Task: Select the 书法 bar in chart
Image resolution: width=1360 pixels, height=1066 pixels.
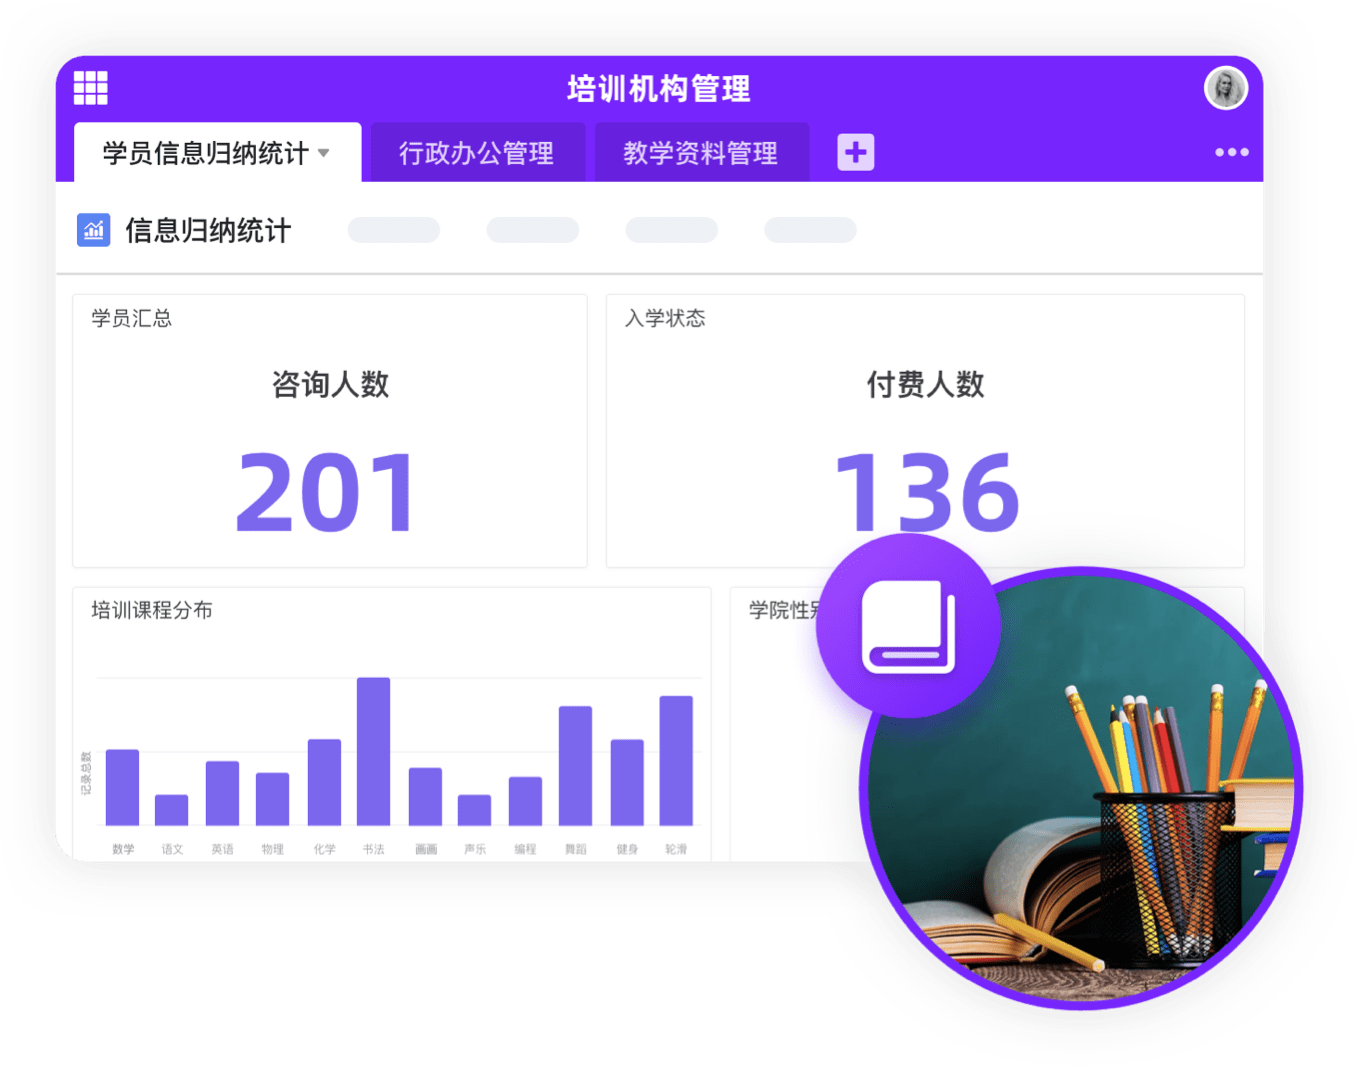Action: pyautogui.click(x=373, y=752)
